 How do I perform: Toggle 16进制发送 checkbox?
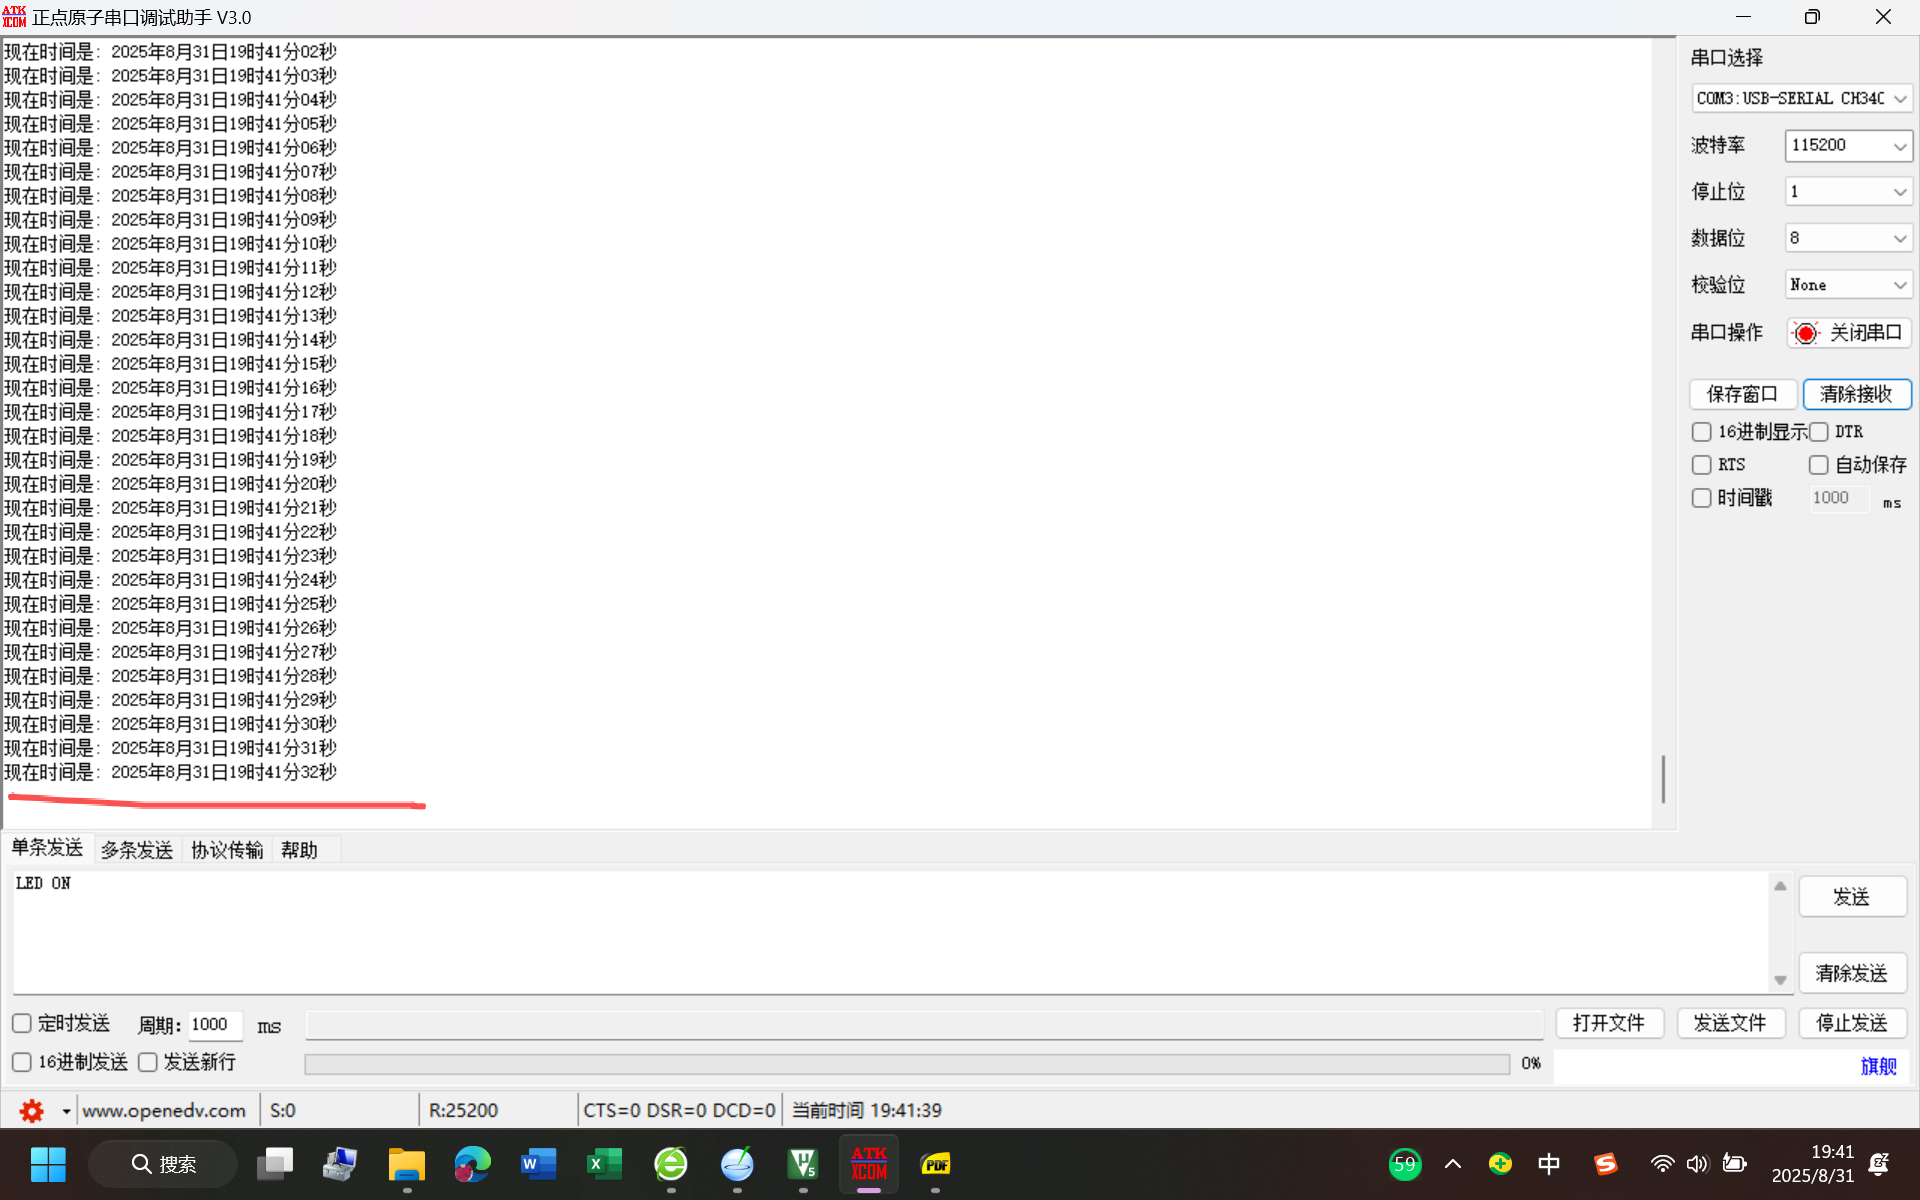(x=22, y=1062)
